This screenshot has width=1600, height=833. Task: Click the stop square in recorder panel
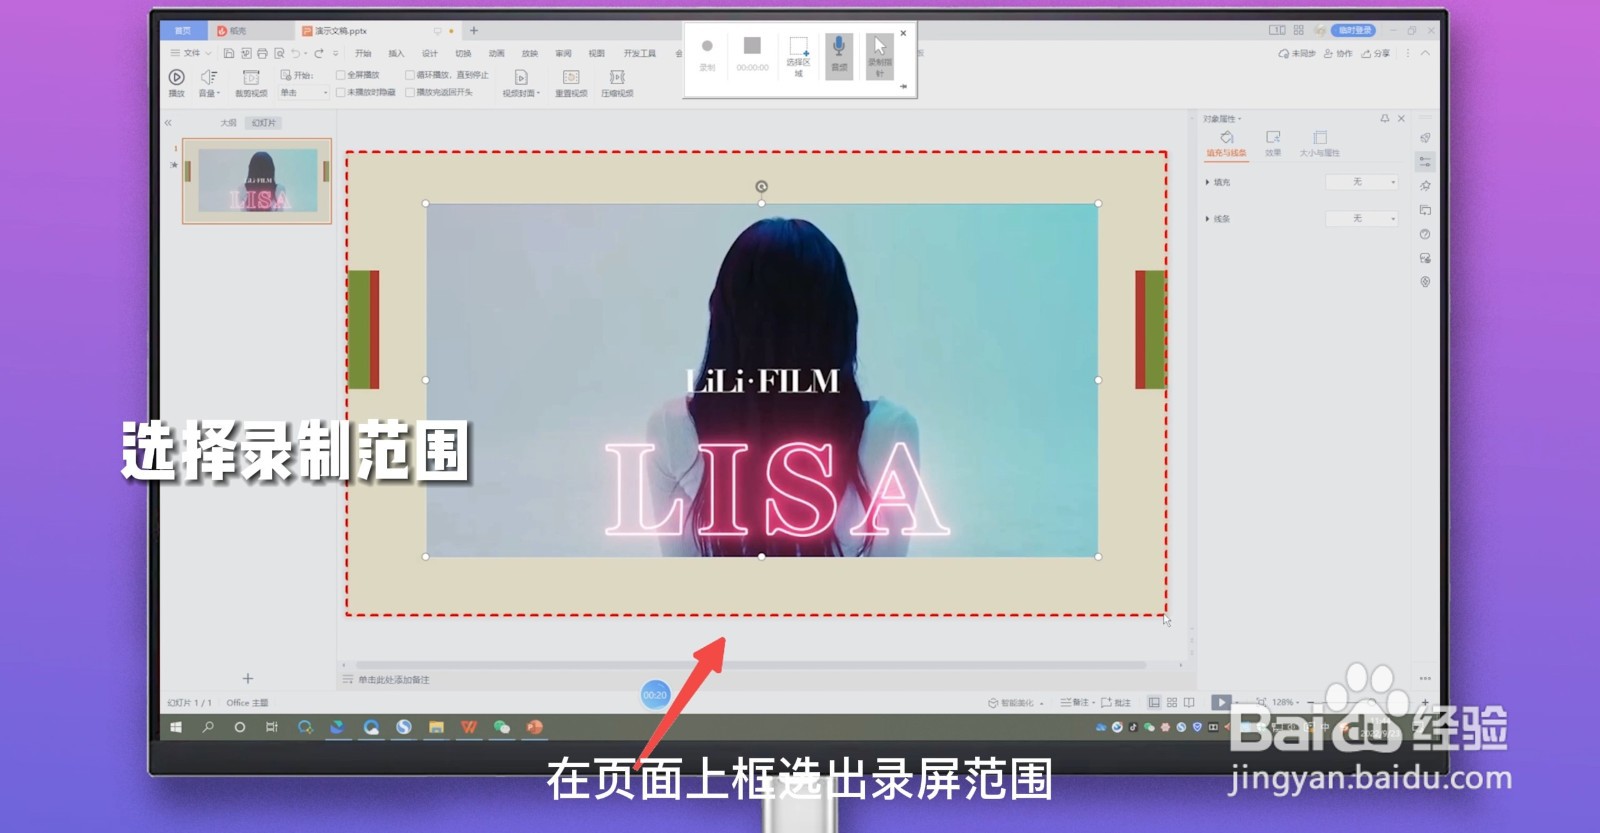(x=752, y=46)
